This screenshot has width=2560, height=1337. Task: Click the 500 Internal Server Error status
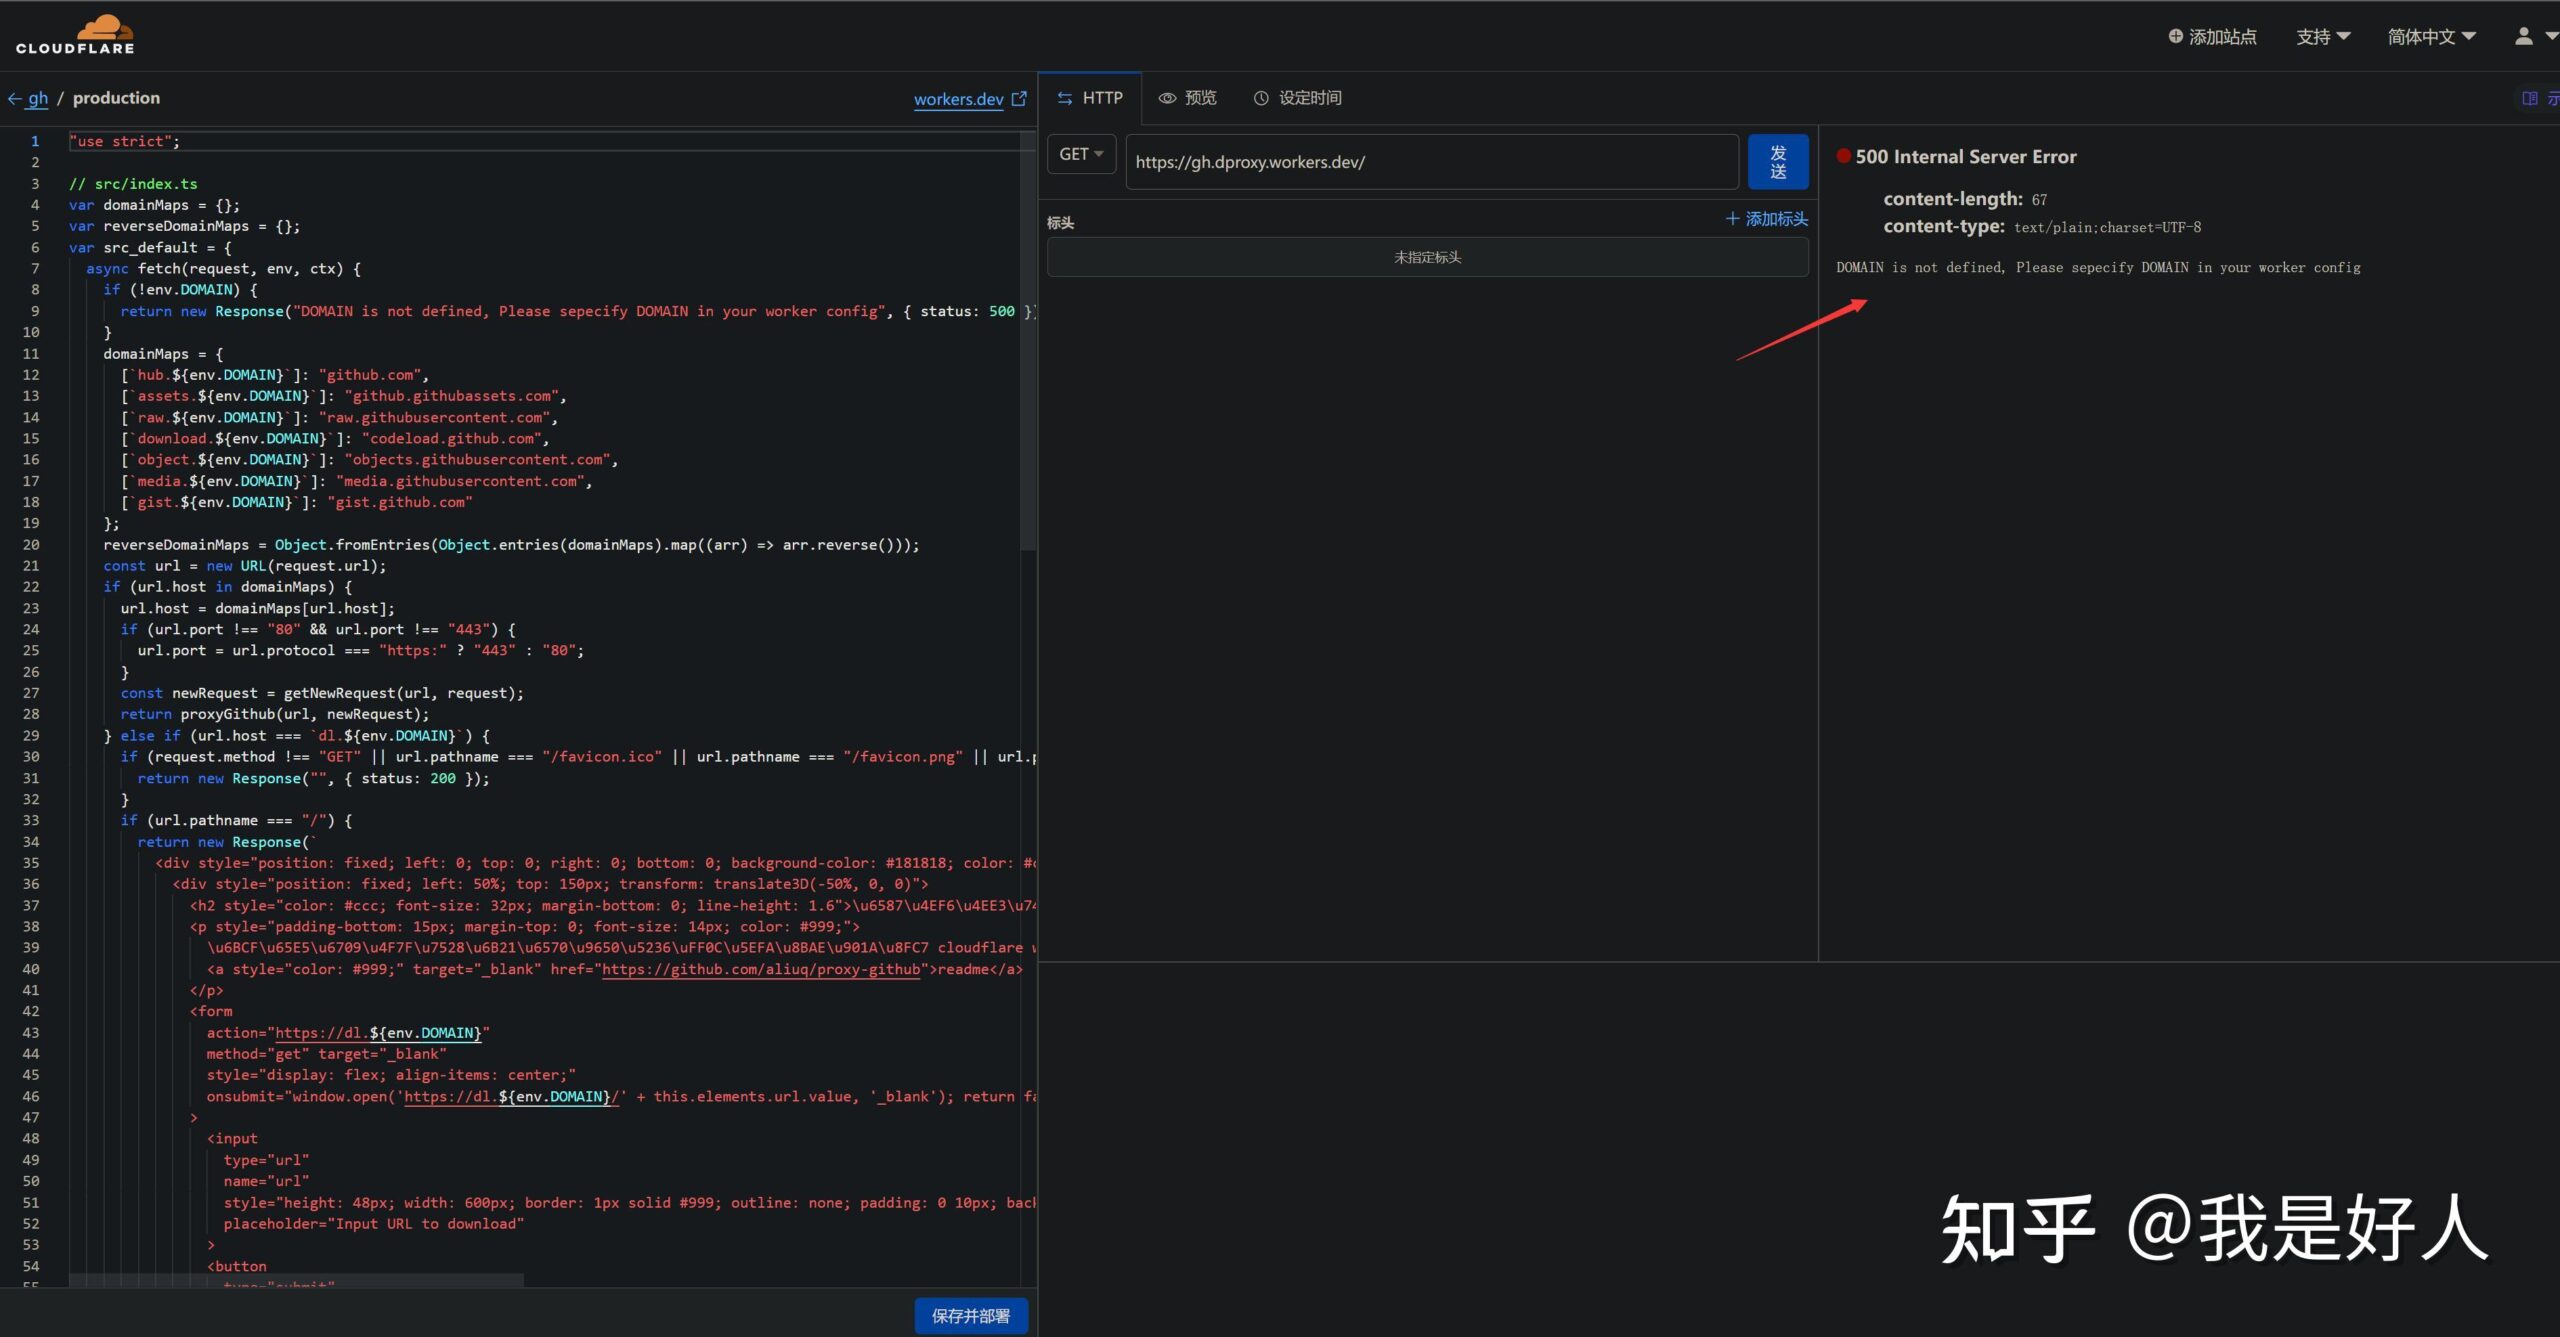(x=1965, y=157)
